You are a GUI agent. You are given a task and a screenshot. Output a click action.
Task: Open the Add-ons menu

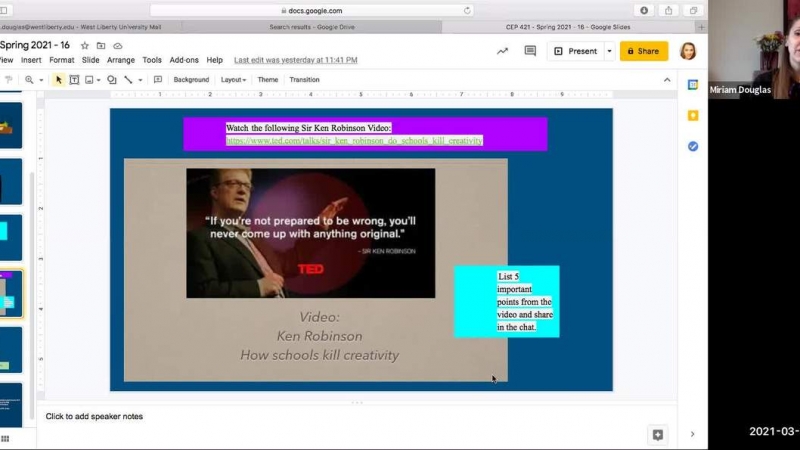click(x=184, y=60)
